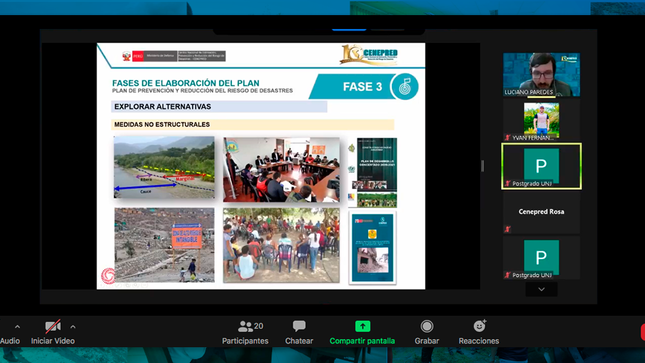The image size is (645, 363).
Task: Click the CENEPRED logo on slide
Action: 369,55
